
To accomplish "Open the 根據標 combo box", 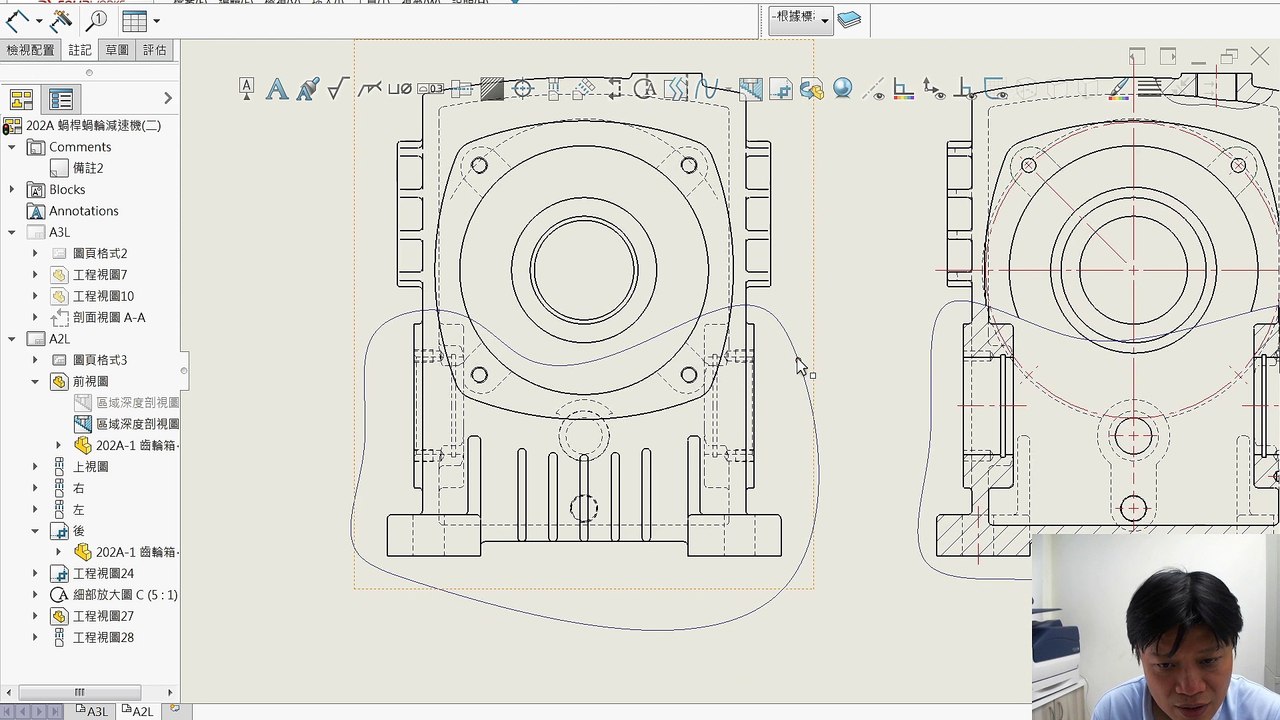I will pos(801,19).
